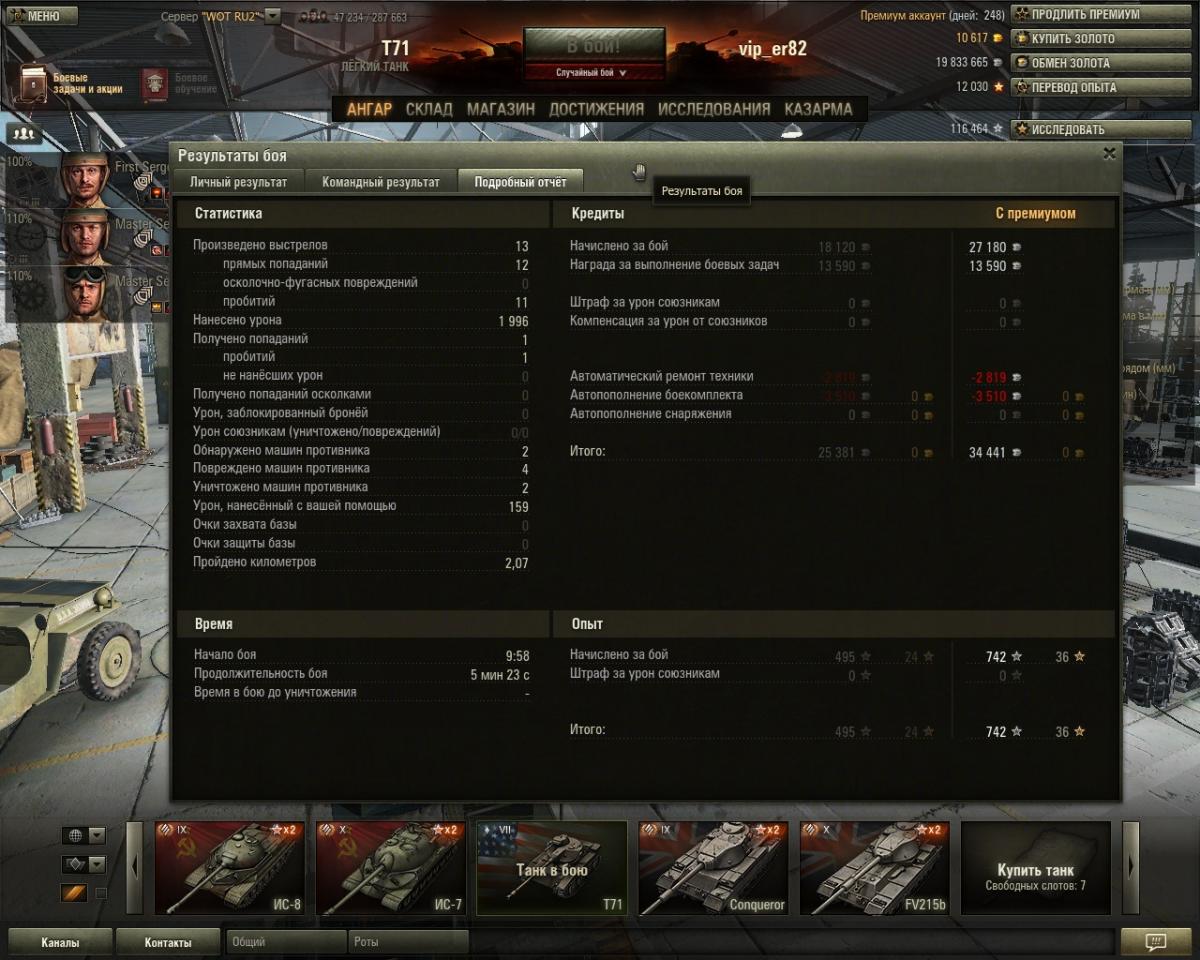Open Боевые задачи и акции icon
This screenshot has width=1200, height=960.
pyautogui.click(x=34, y=84)
